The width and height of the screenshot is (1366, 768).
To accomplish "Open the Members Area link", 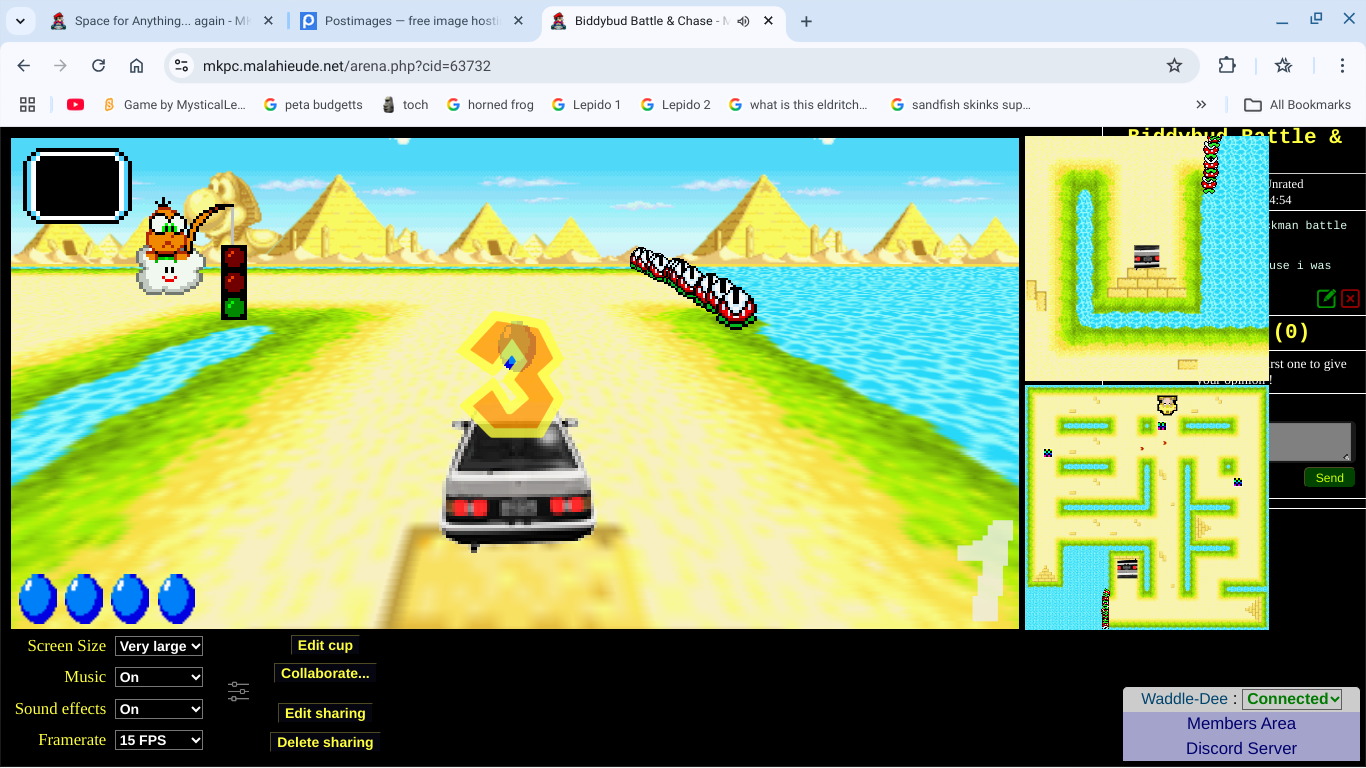I will pyautogui.click(x=1241, y=723).
